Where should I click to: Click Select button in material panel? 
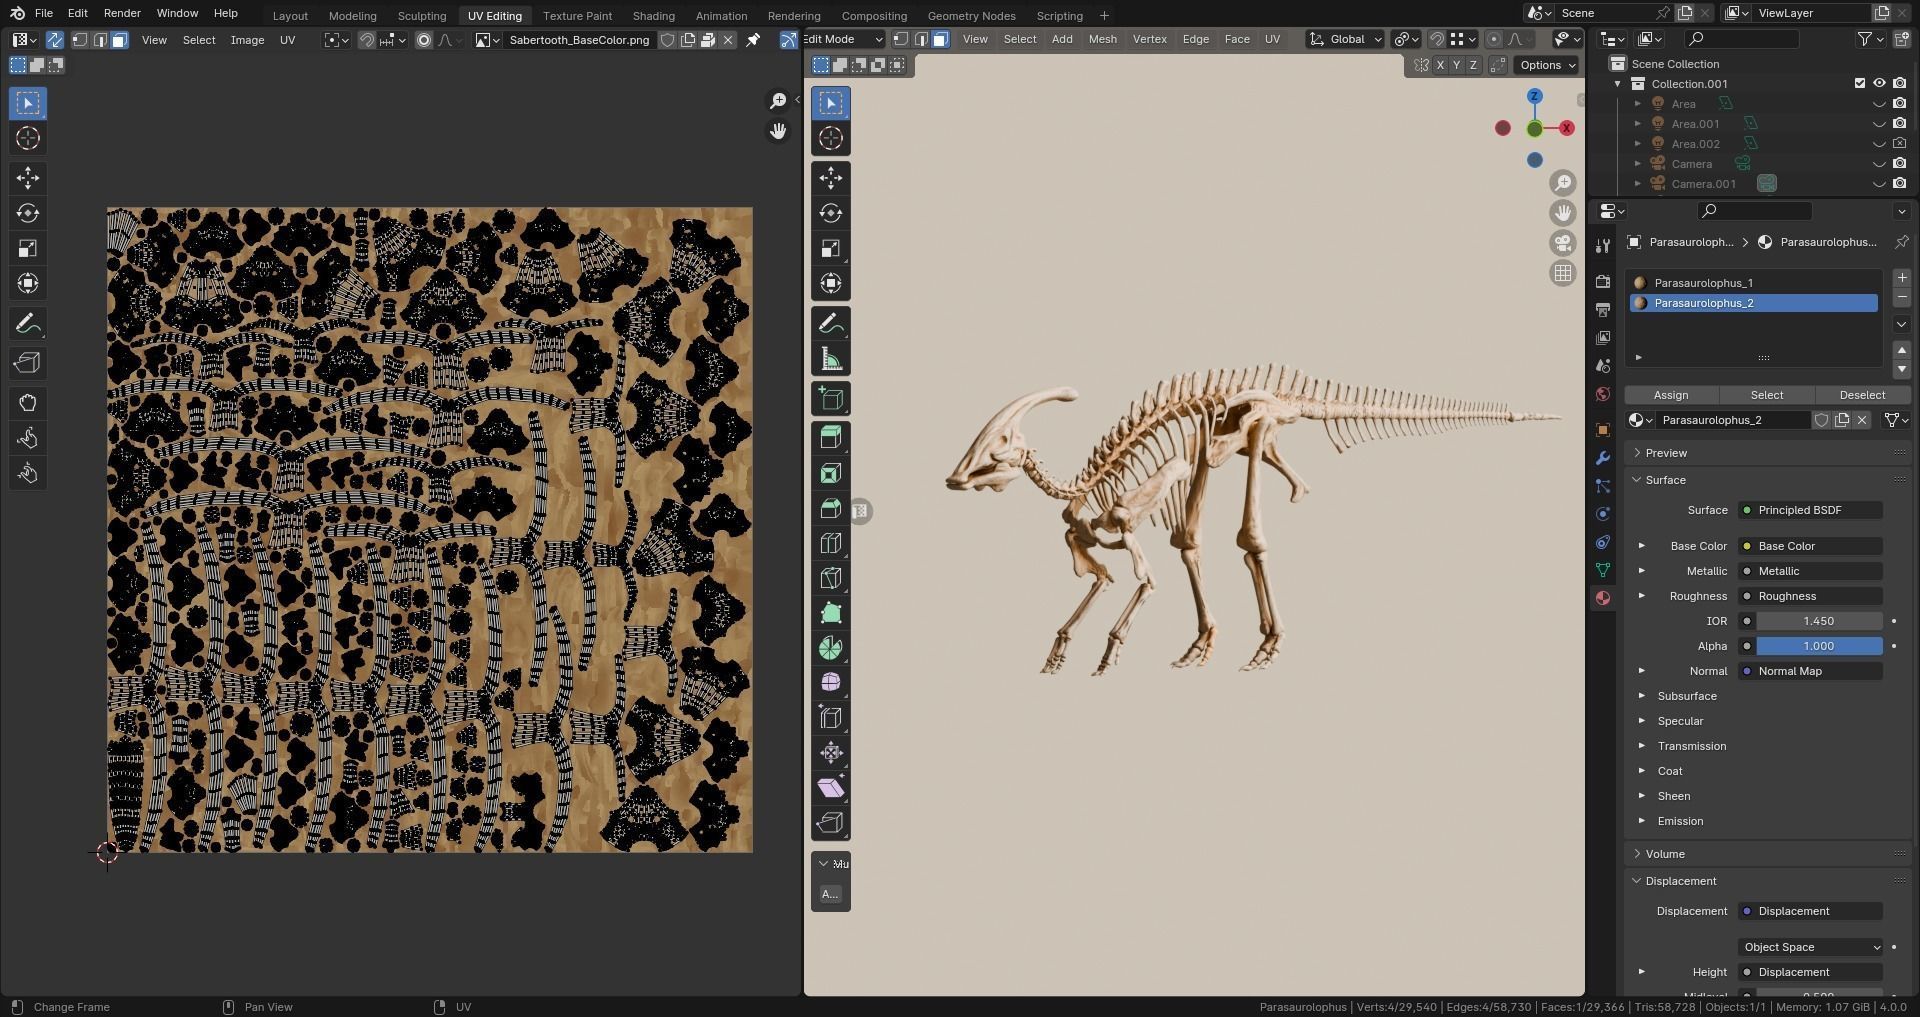pos(1766,395)
